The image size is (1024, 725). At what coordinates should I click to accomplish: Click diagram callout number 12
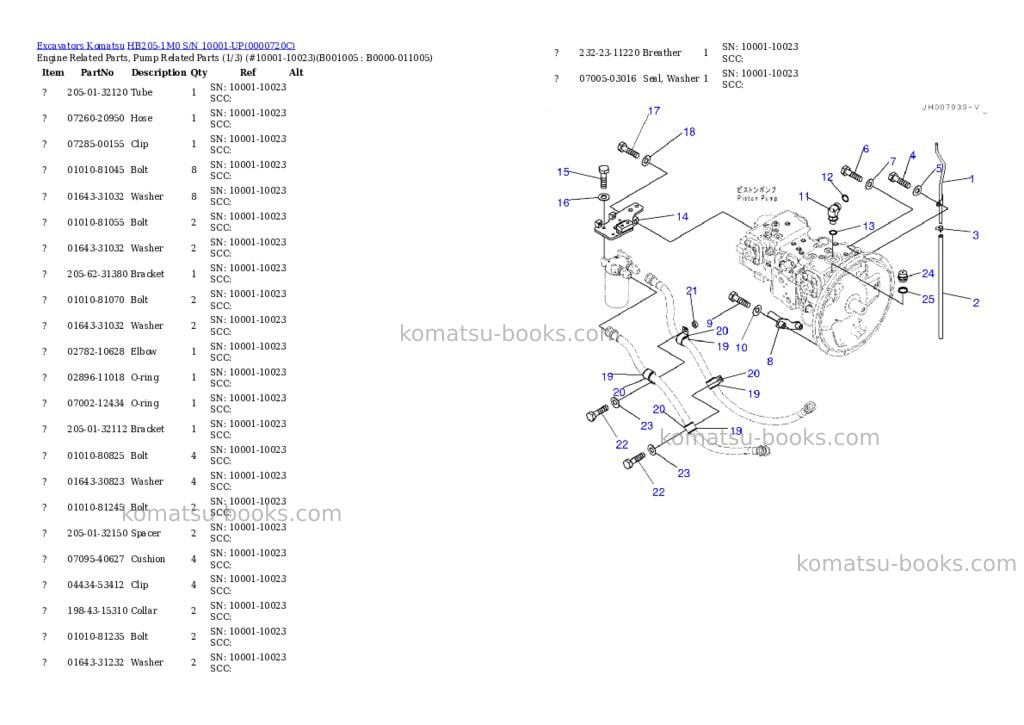(827, 177)
